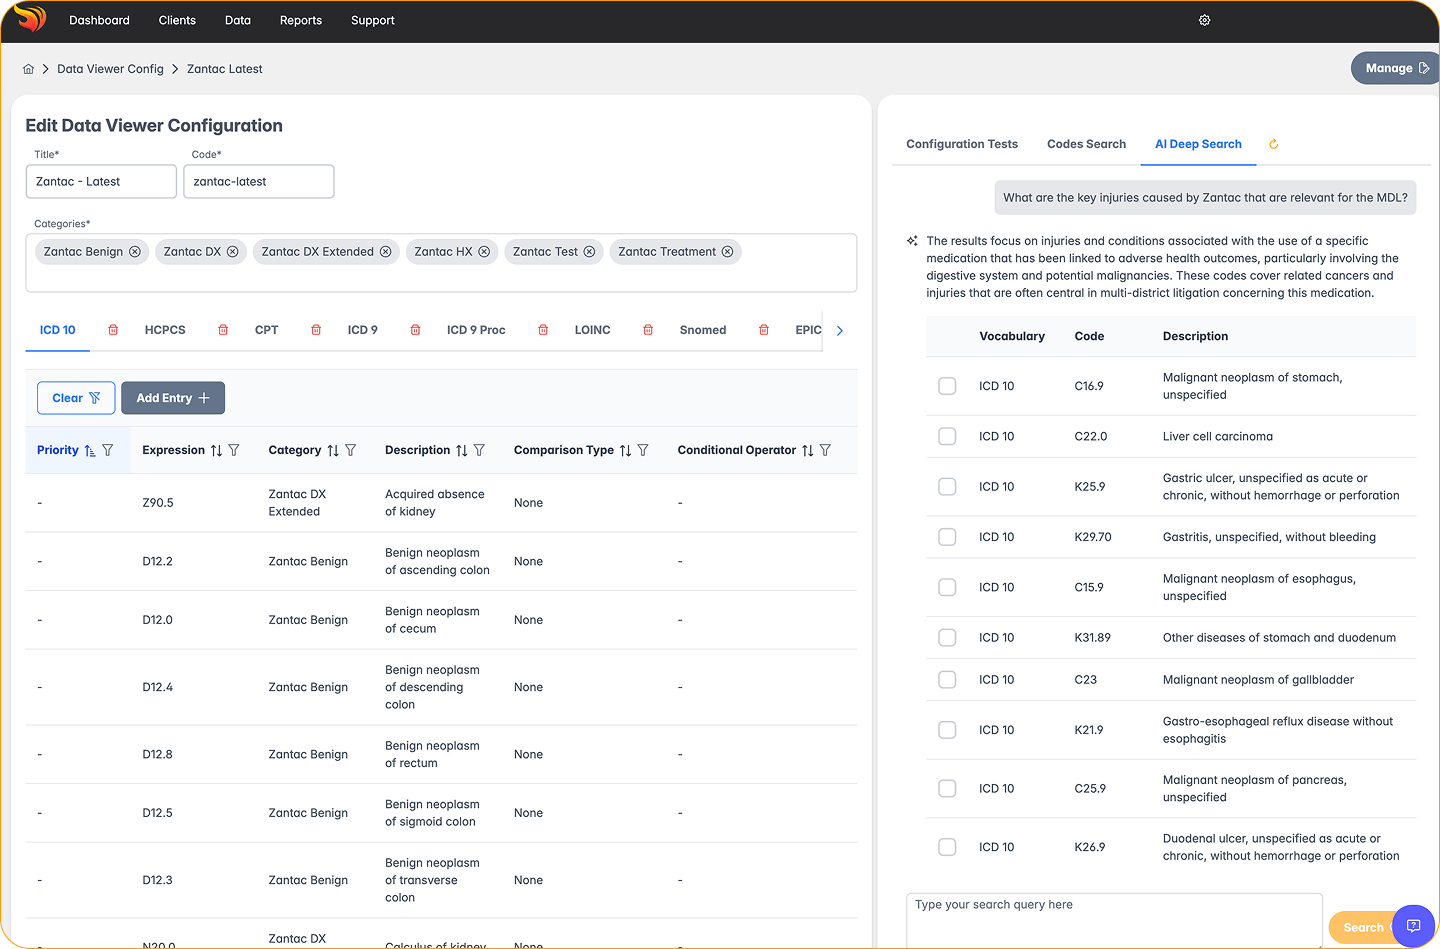This screenshot has height=949, width=1440.
Task: Sort by Comparison Type column arrows
Action: point(625,451)
